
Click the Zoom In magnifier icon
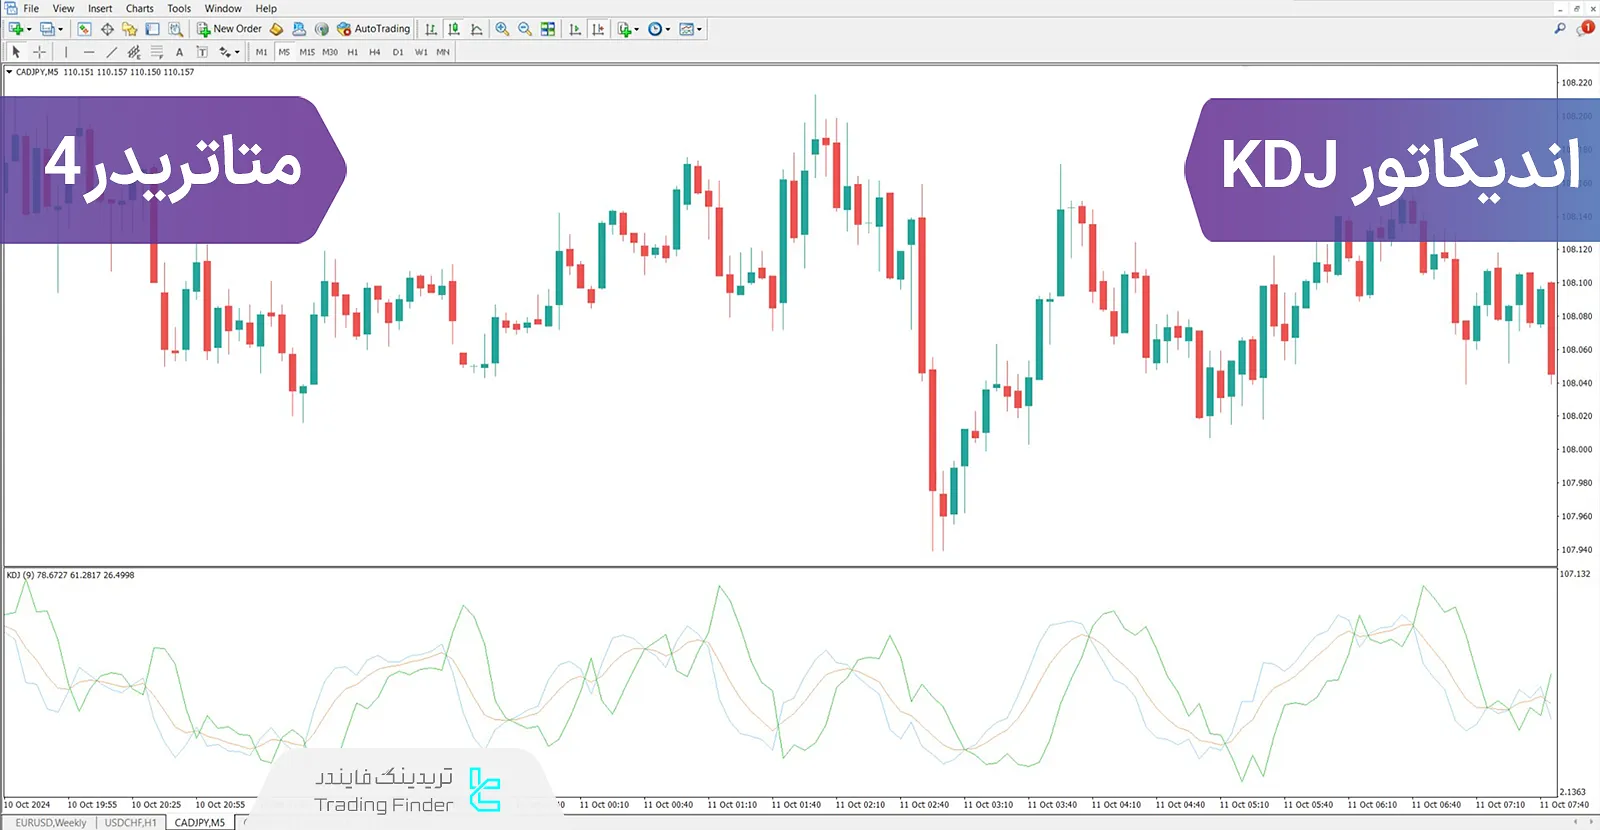[x=502, y=29]
